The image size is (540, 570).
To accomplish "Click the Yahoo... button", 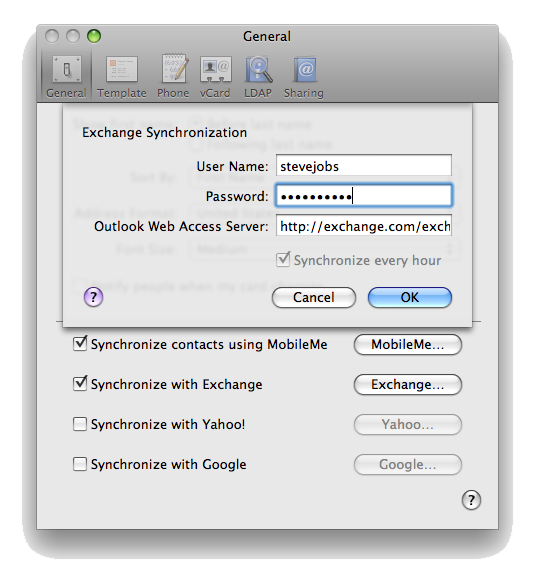I will [x=408, y=424].
